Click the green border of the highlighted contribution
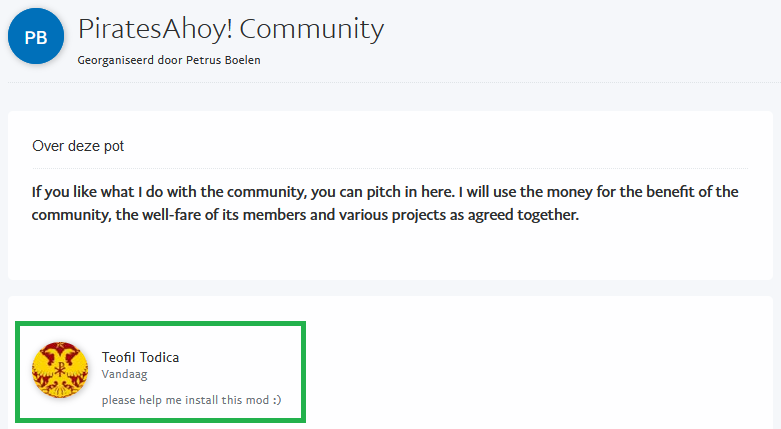 pos(160,324)
